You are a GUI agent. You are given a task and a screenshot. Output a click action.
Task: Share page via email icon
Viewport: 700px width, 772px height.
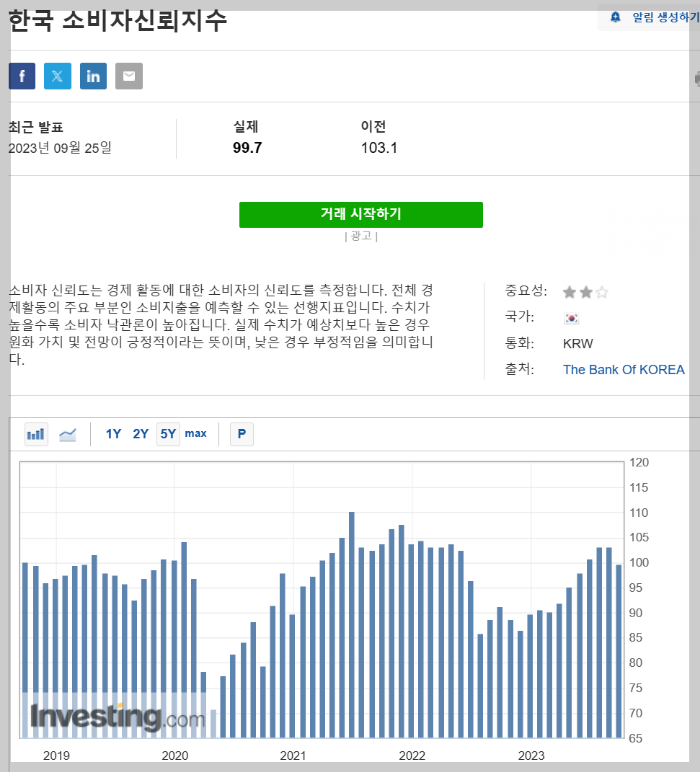(x=129, y=76)
